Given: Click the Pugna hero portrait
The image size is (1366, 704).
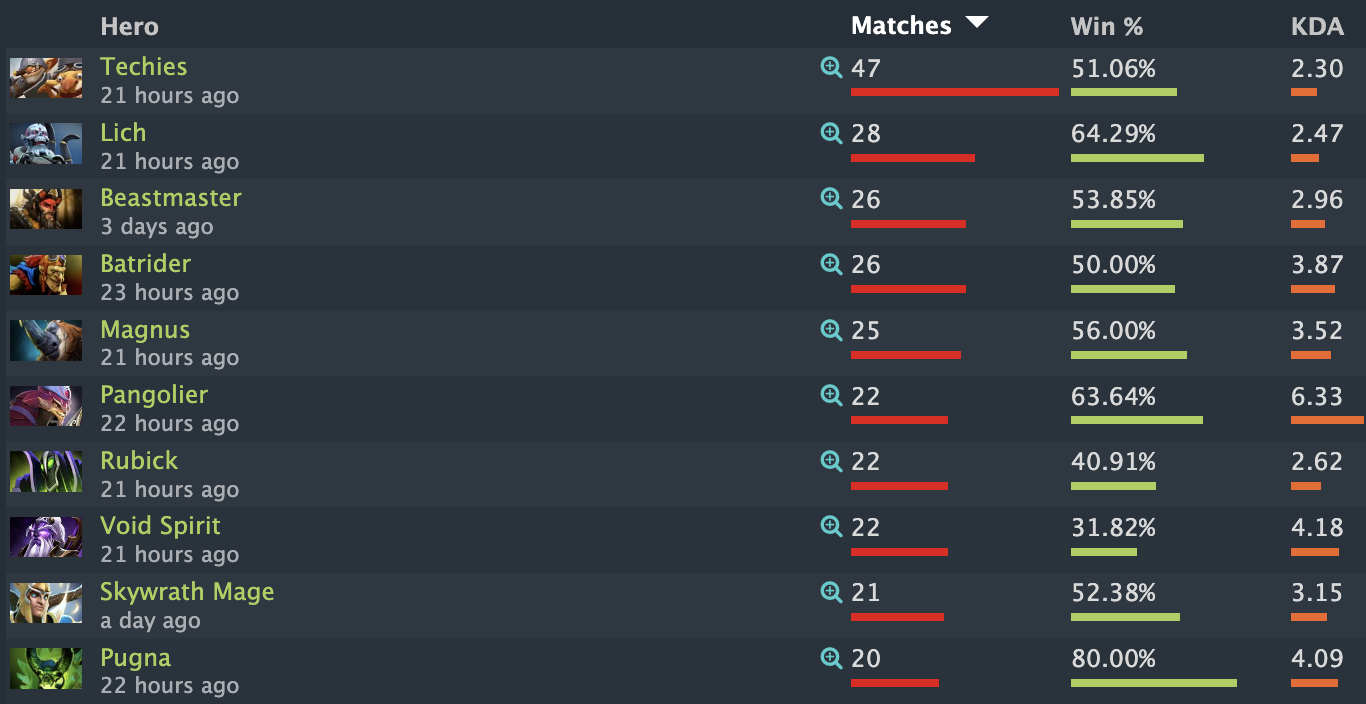Looking at the screenshot, I should point(46,668).
